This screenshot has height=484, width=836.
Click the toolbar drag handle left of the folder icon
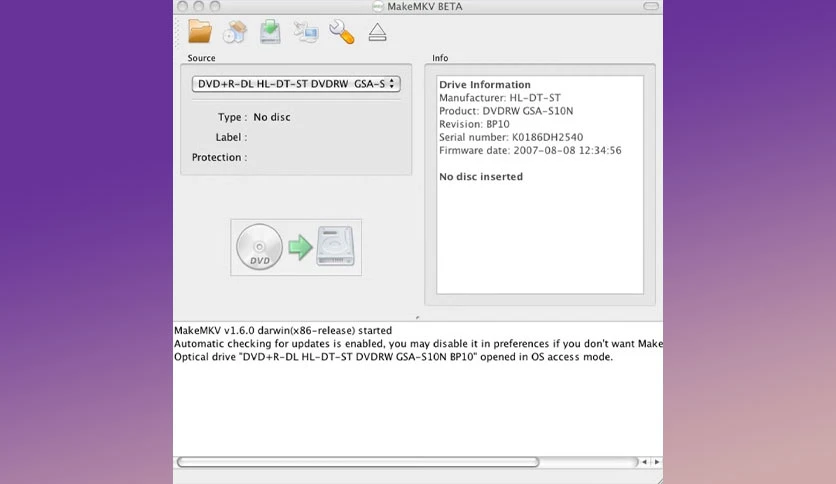tap(178, 31)
